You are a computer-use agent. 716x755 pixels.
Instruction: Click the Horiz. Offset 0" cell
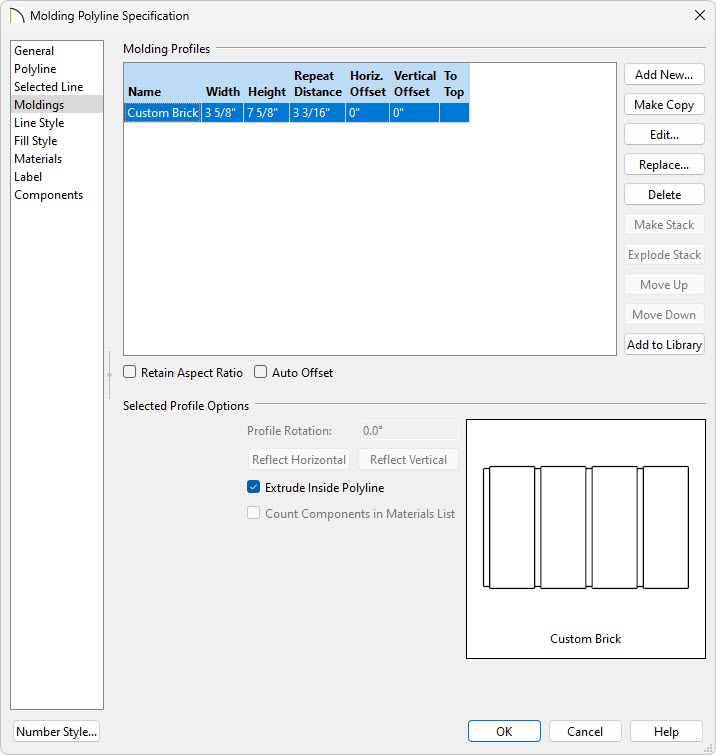coord(367,113)
